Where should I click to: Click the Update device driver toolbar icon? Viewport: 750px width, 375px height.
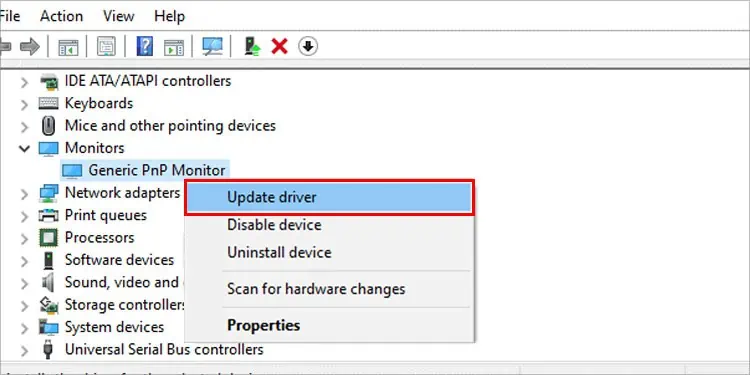click(x=252, y=46)
